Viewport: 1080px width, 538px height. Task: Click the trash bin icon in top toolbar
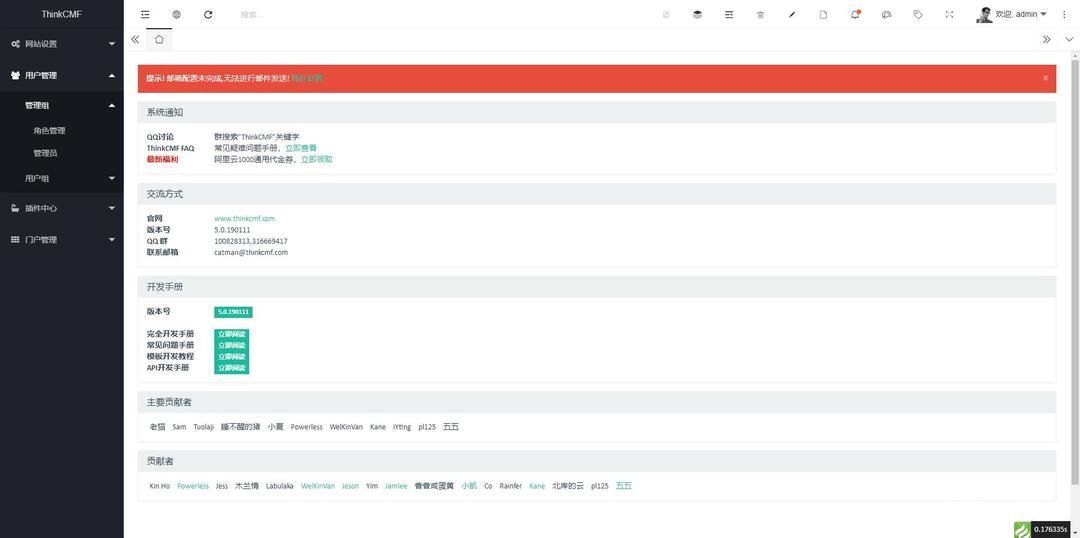pos(760,14)
